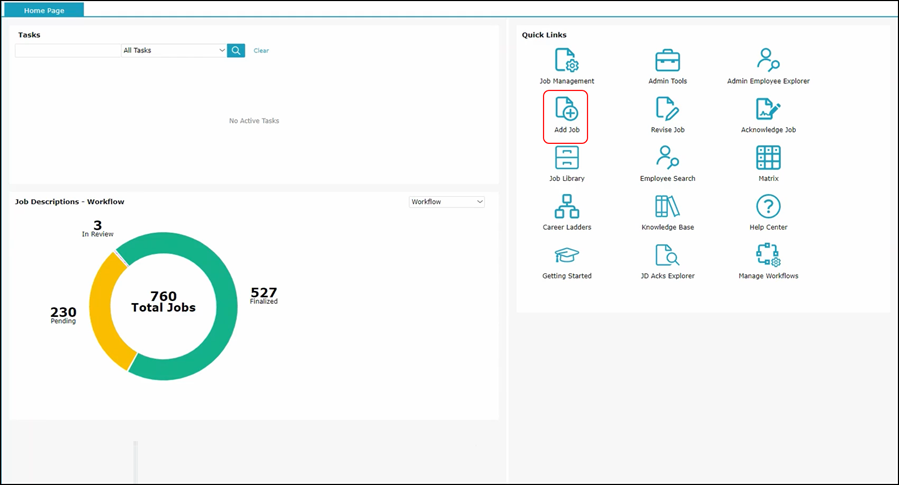
Task: Click the Add Job icon
Action: (x=566, y=109)
